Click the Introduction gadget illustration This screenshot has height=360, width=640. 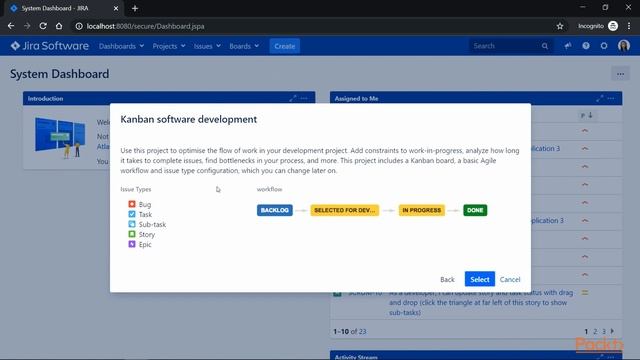pyautogui.click(x=60, y=138)
